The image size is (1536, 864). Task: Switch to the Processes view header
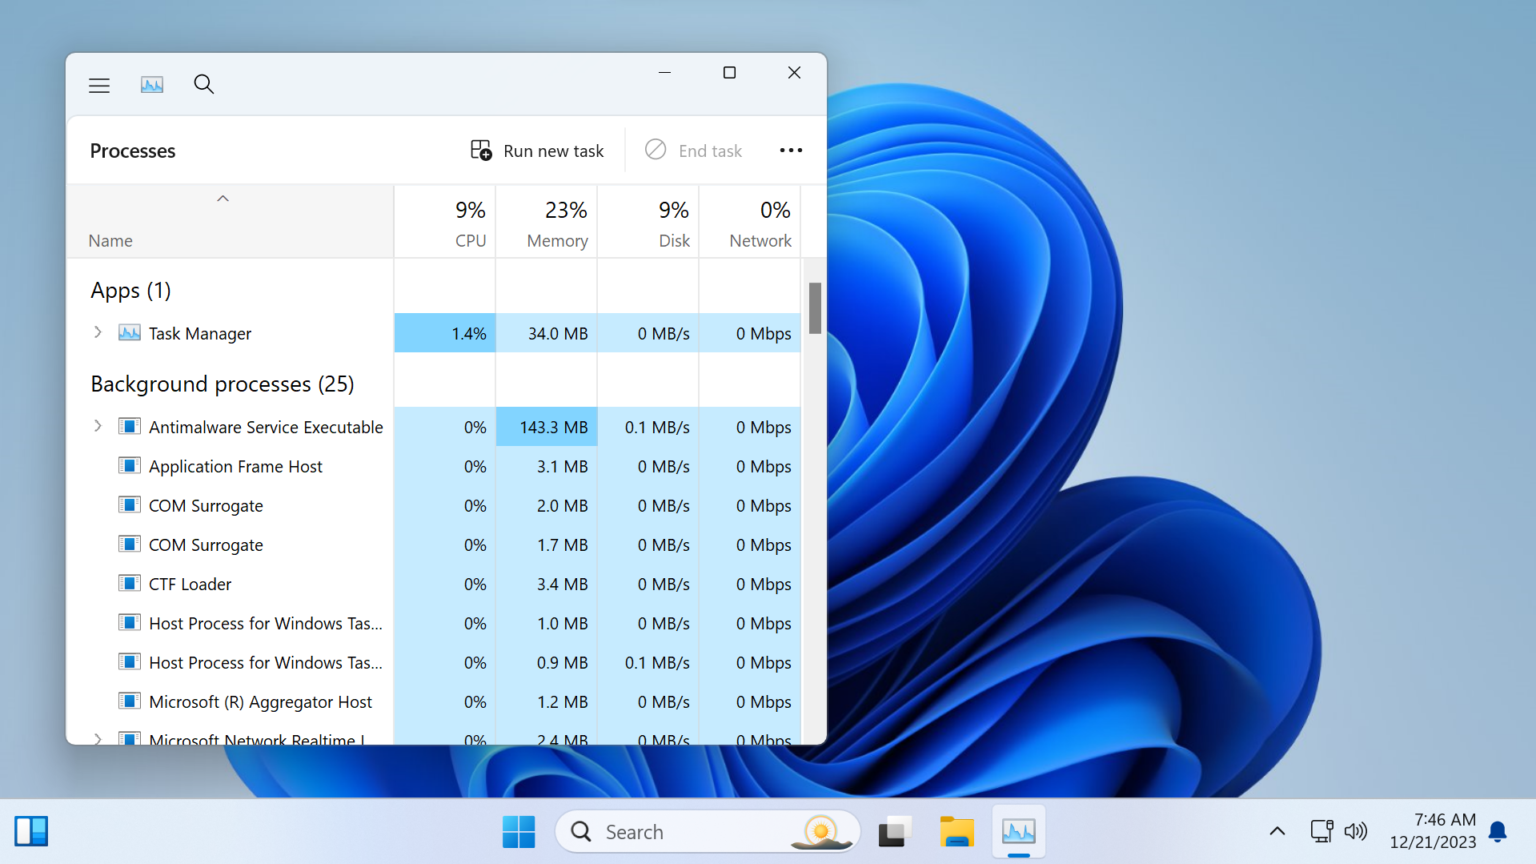(132, 150)
